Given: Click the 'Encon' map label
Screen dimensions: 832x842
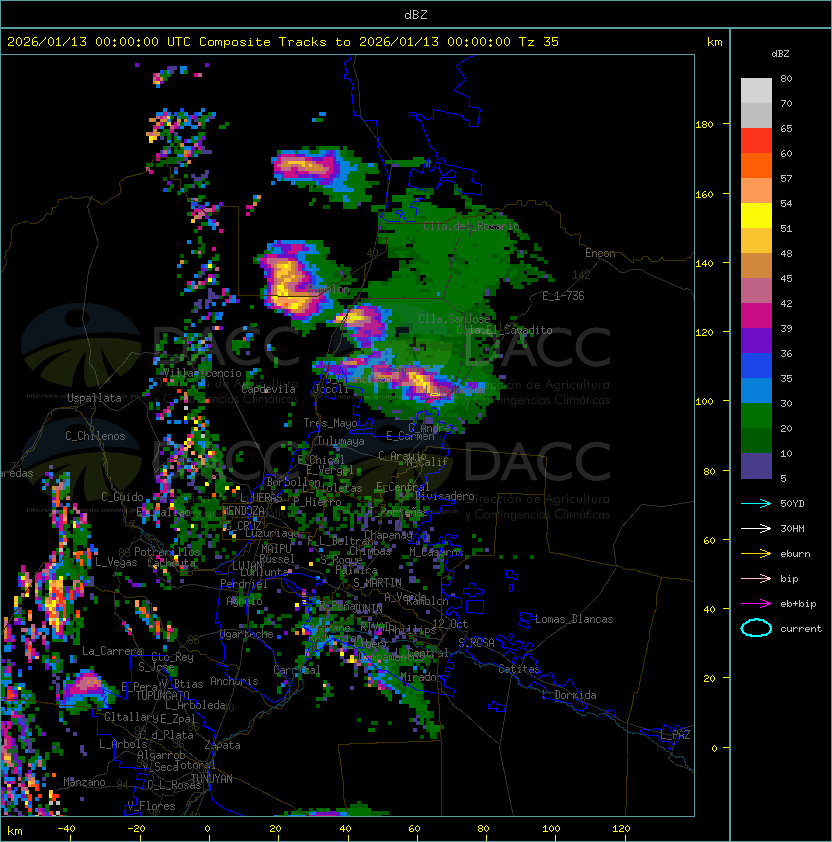Looking at the screenshot, I should (x=600, y=253).
